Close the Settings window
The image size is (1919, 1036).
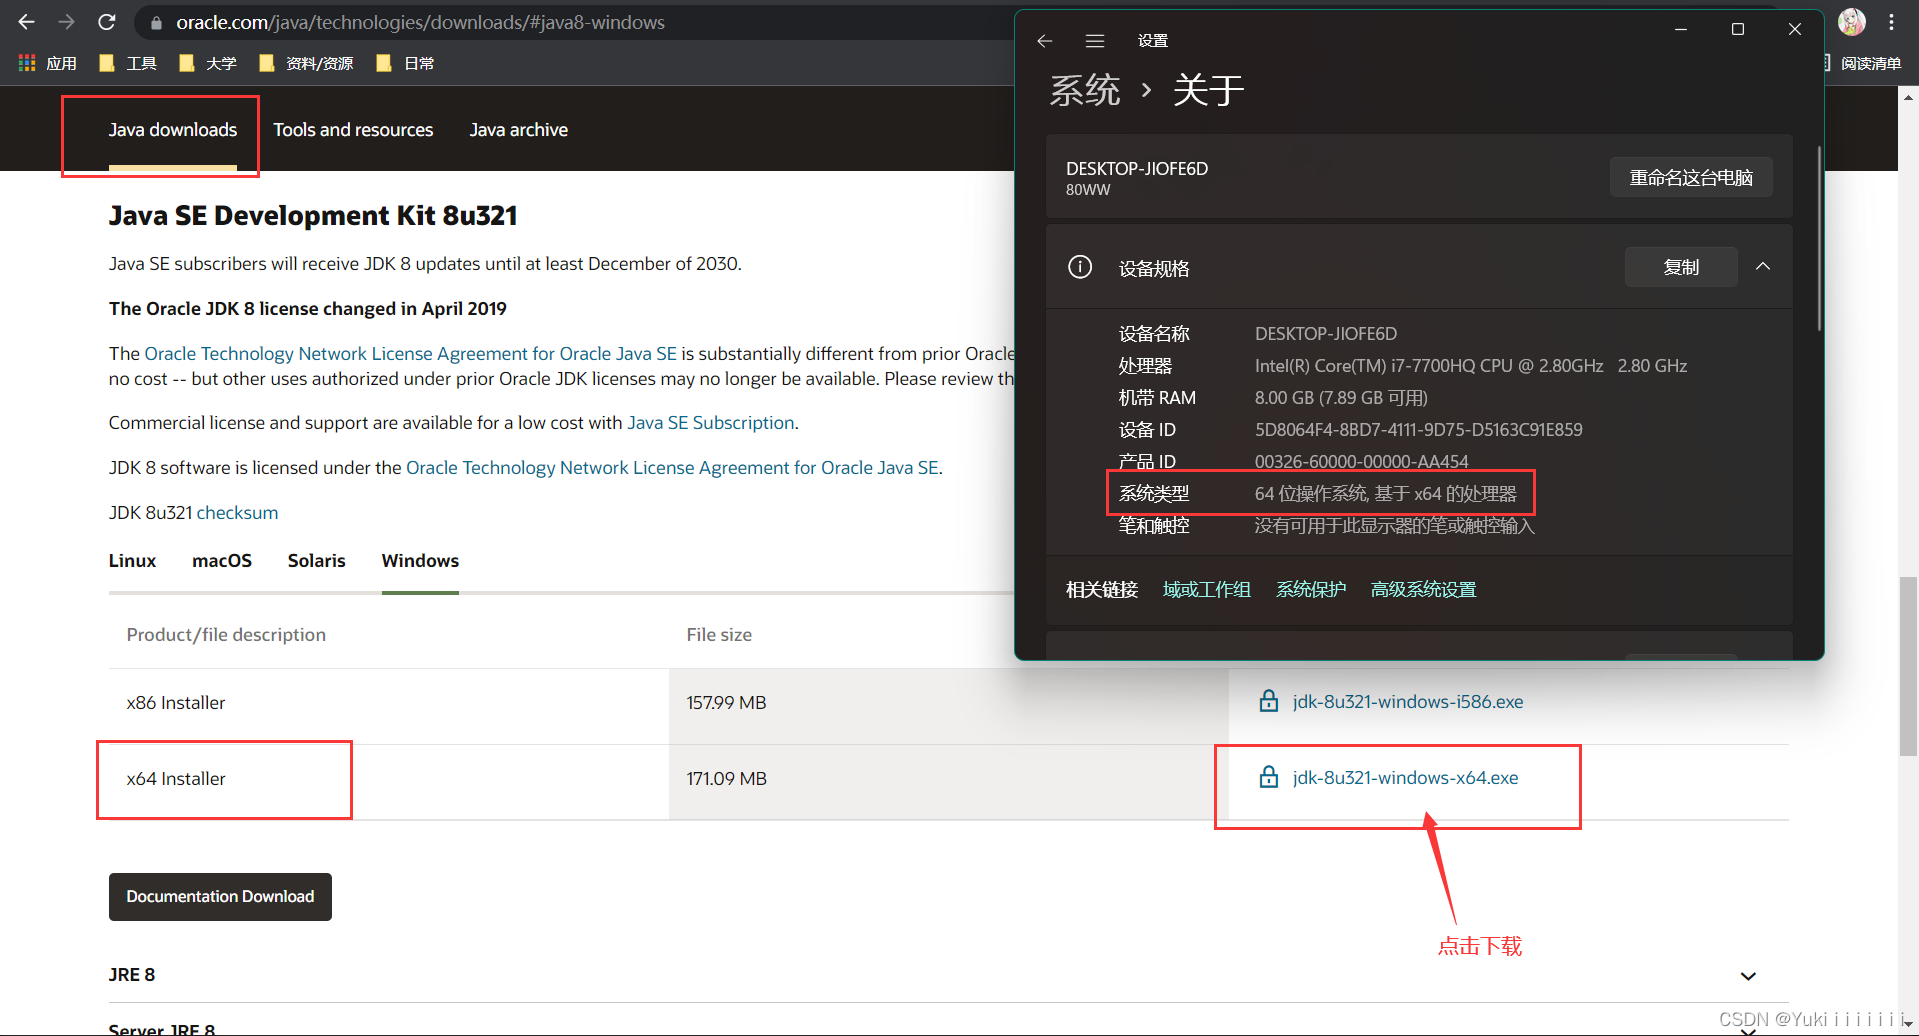pyautogui.click(x=1795, y=29)
